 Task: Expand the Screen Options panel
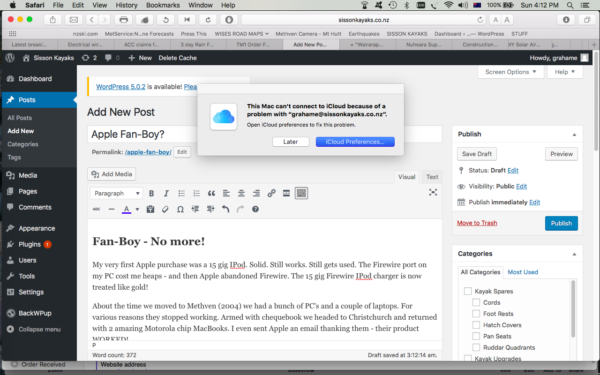point(510,72)
